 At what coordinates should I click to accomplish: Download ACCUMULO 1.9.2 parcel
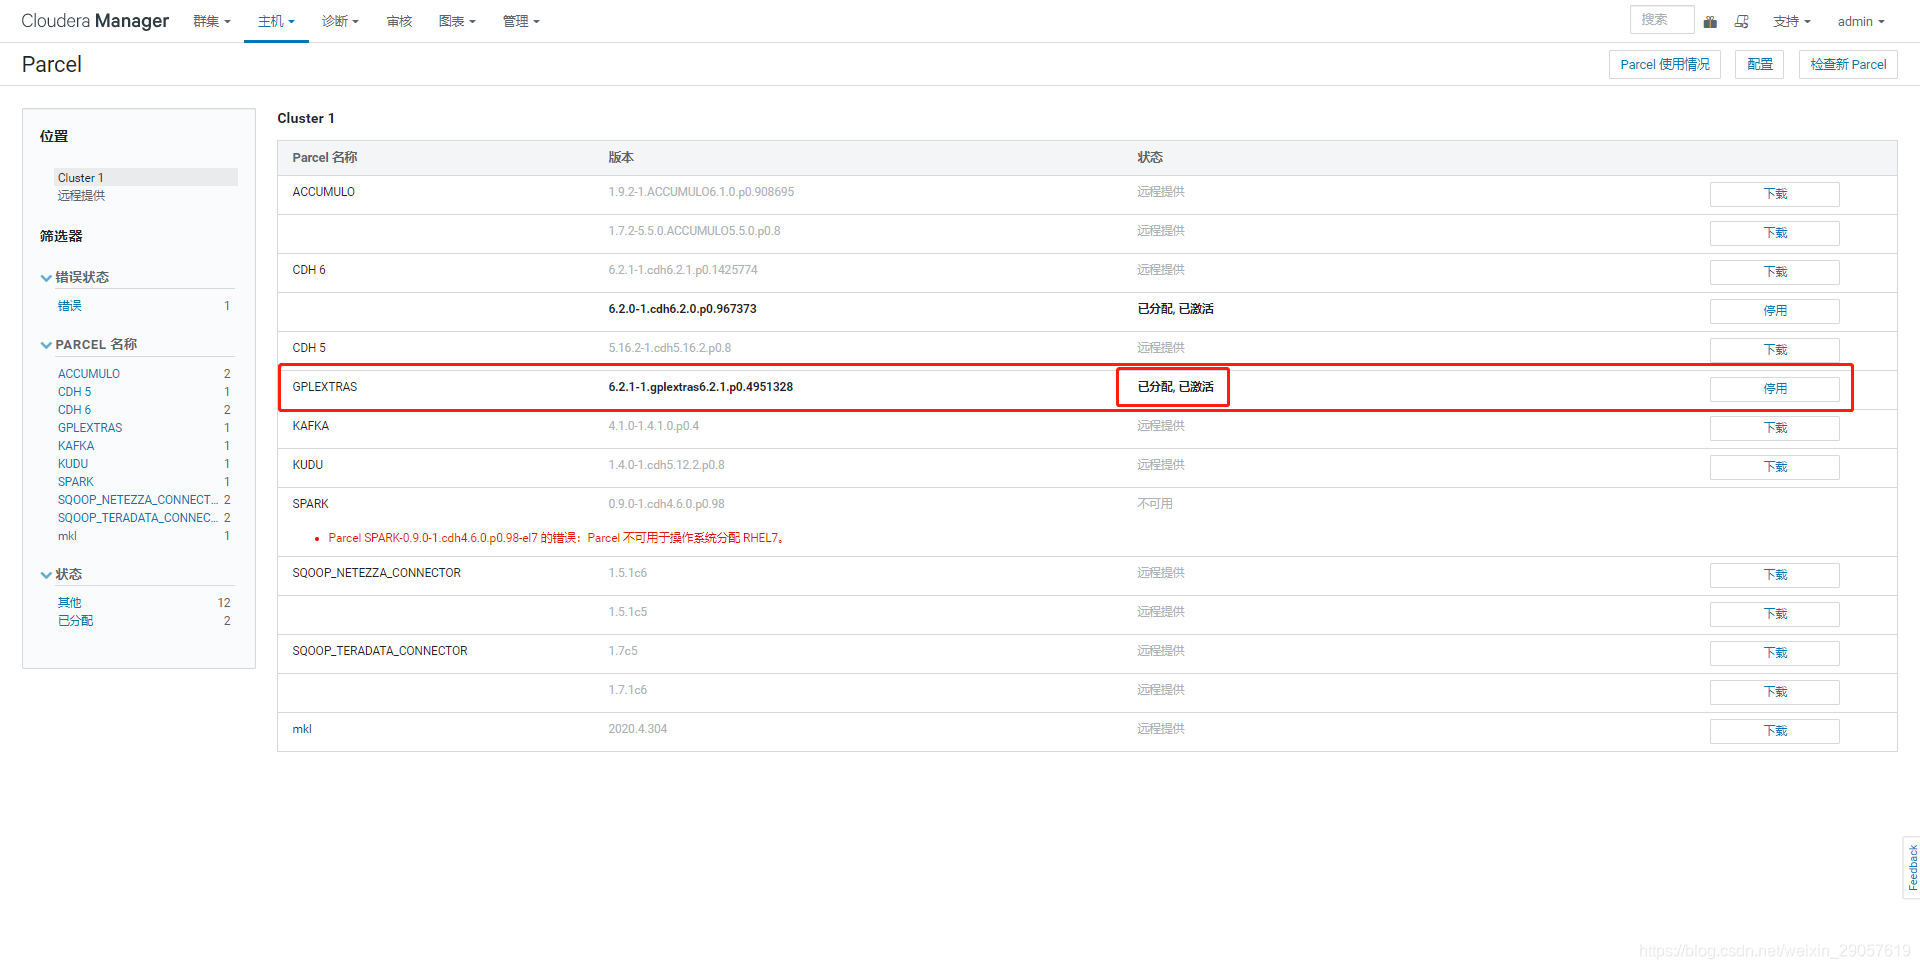point(1774,194)
